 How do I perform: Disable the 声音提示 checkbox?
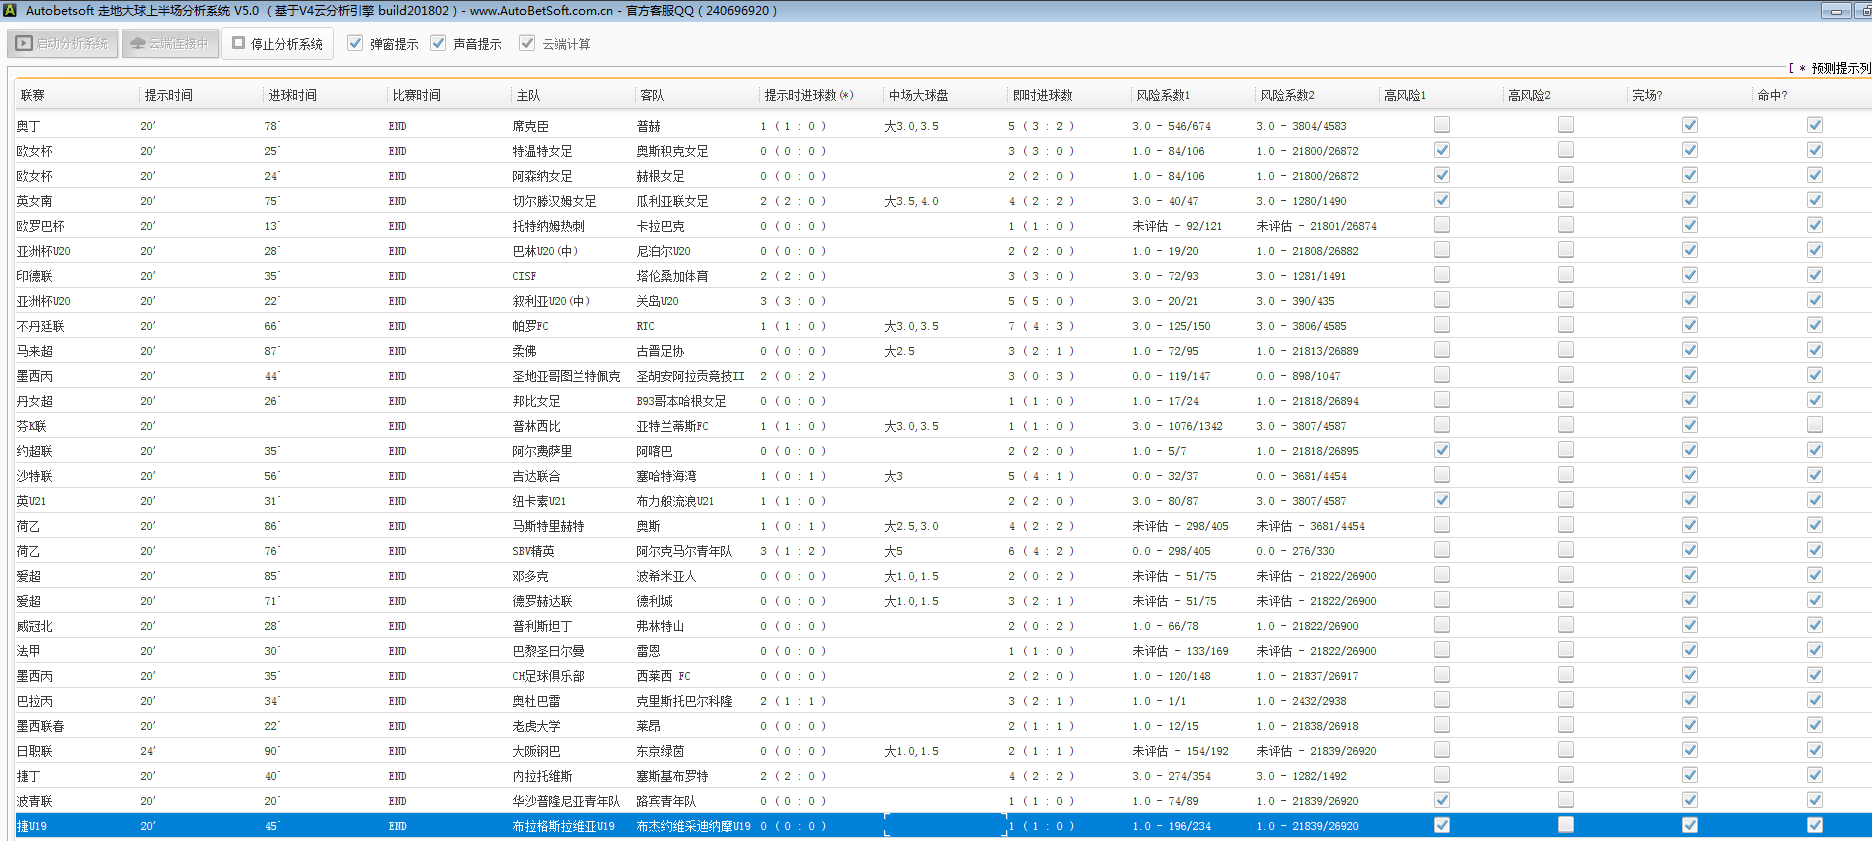point(438,44)
